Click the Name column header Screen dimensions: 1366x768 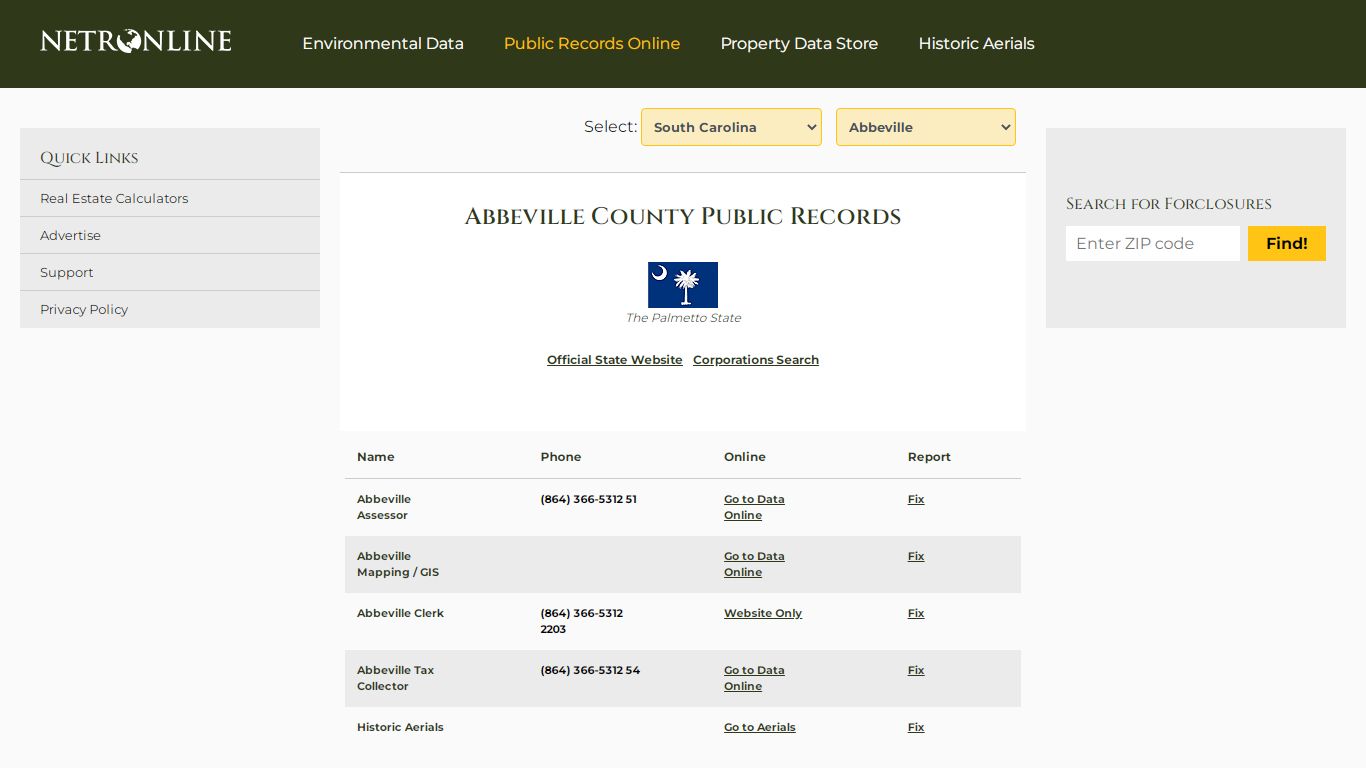376,457
